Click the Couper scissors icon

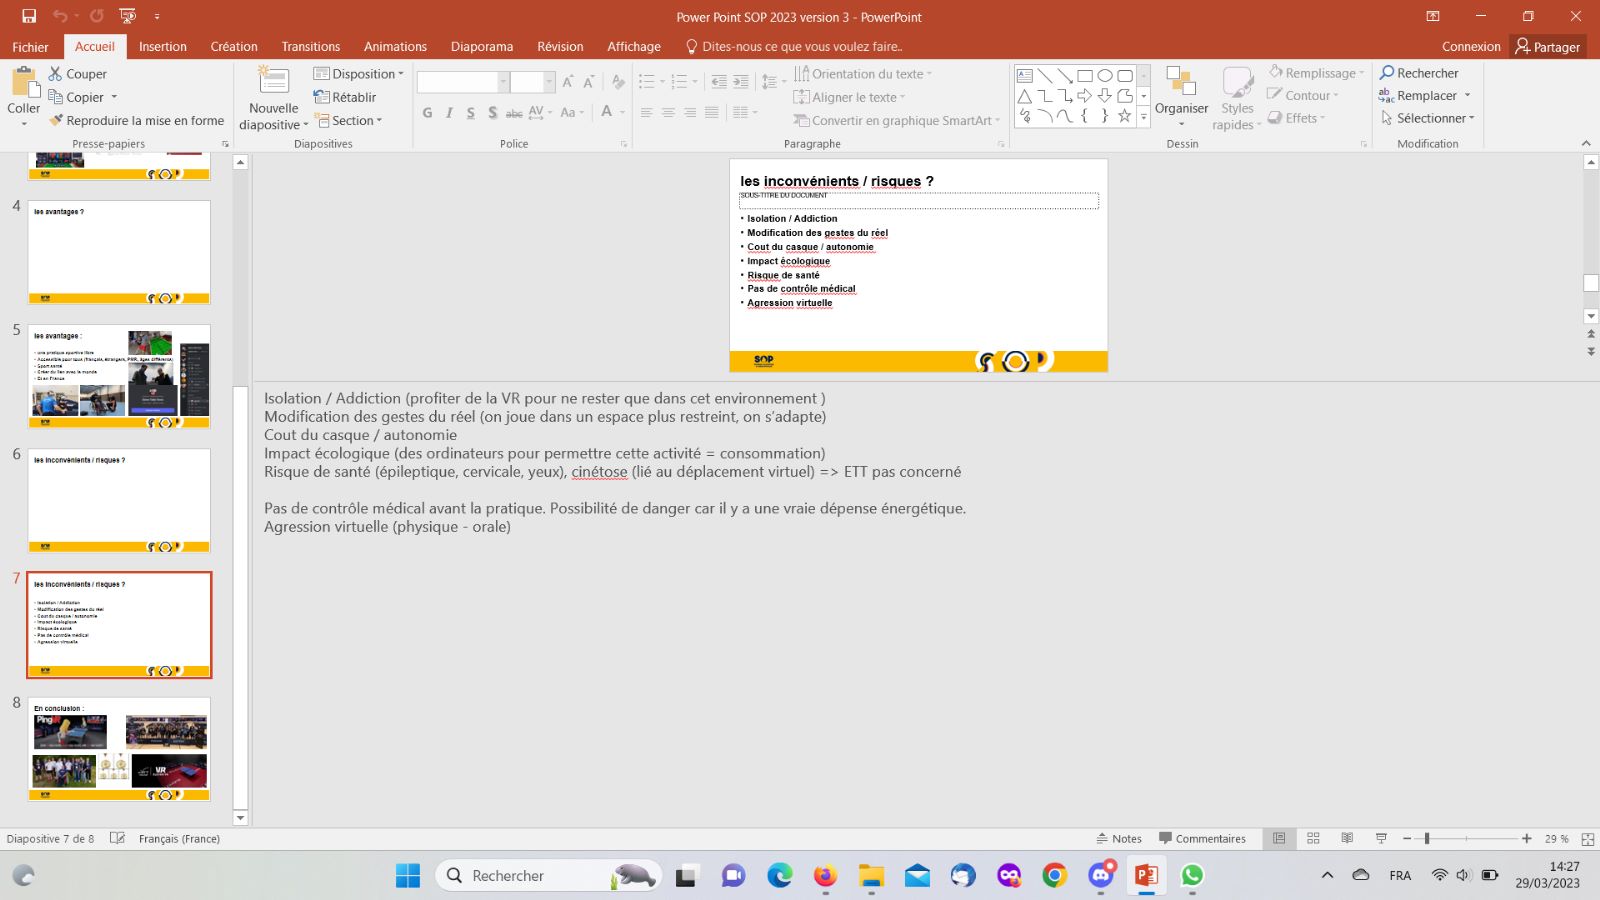[x=56, y=74]
